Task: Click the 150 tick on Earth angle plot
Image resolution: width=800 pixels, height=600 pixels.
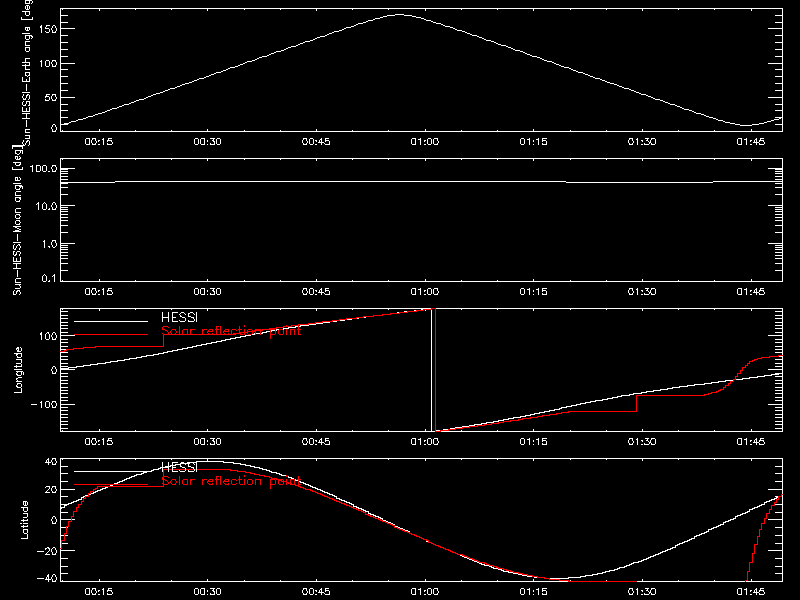Action: click(48, 29)
